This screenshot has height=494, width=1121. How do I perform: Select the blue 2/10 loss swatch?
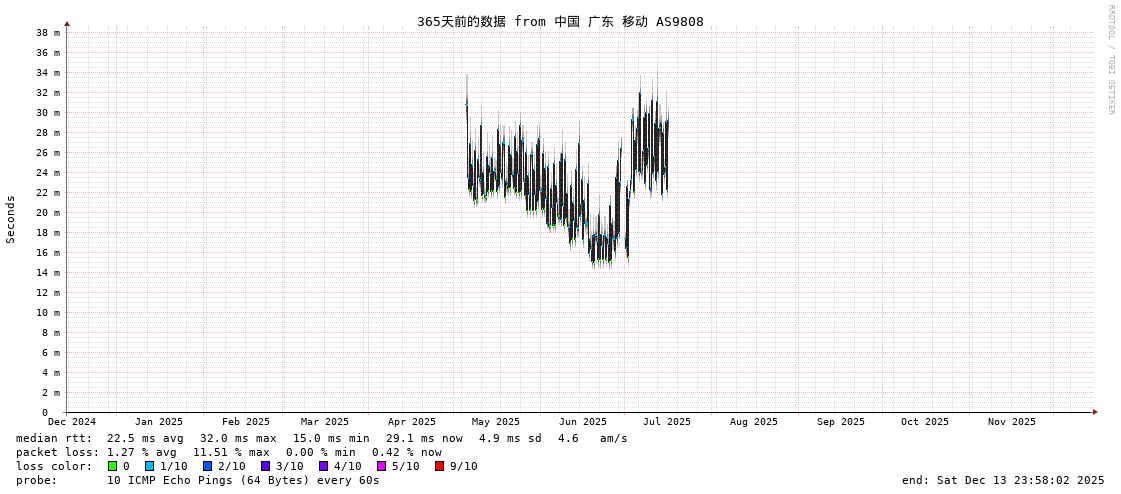207,466
